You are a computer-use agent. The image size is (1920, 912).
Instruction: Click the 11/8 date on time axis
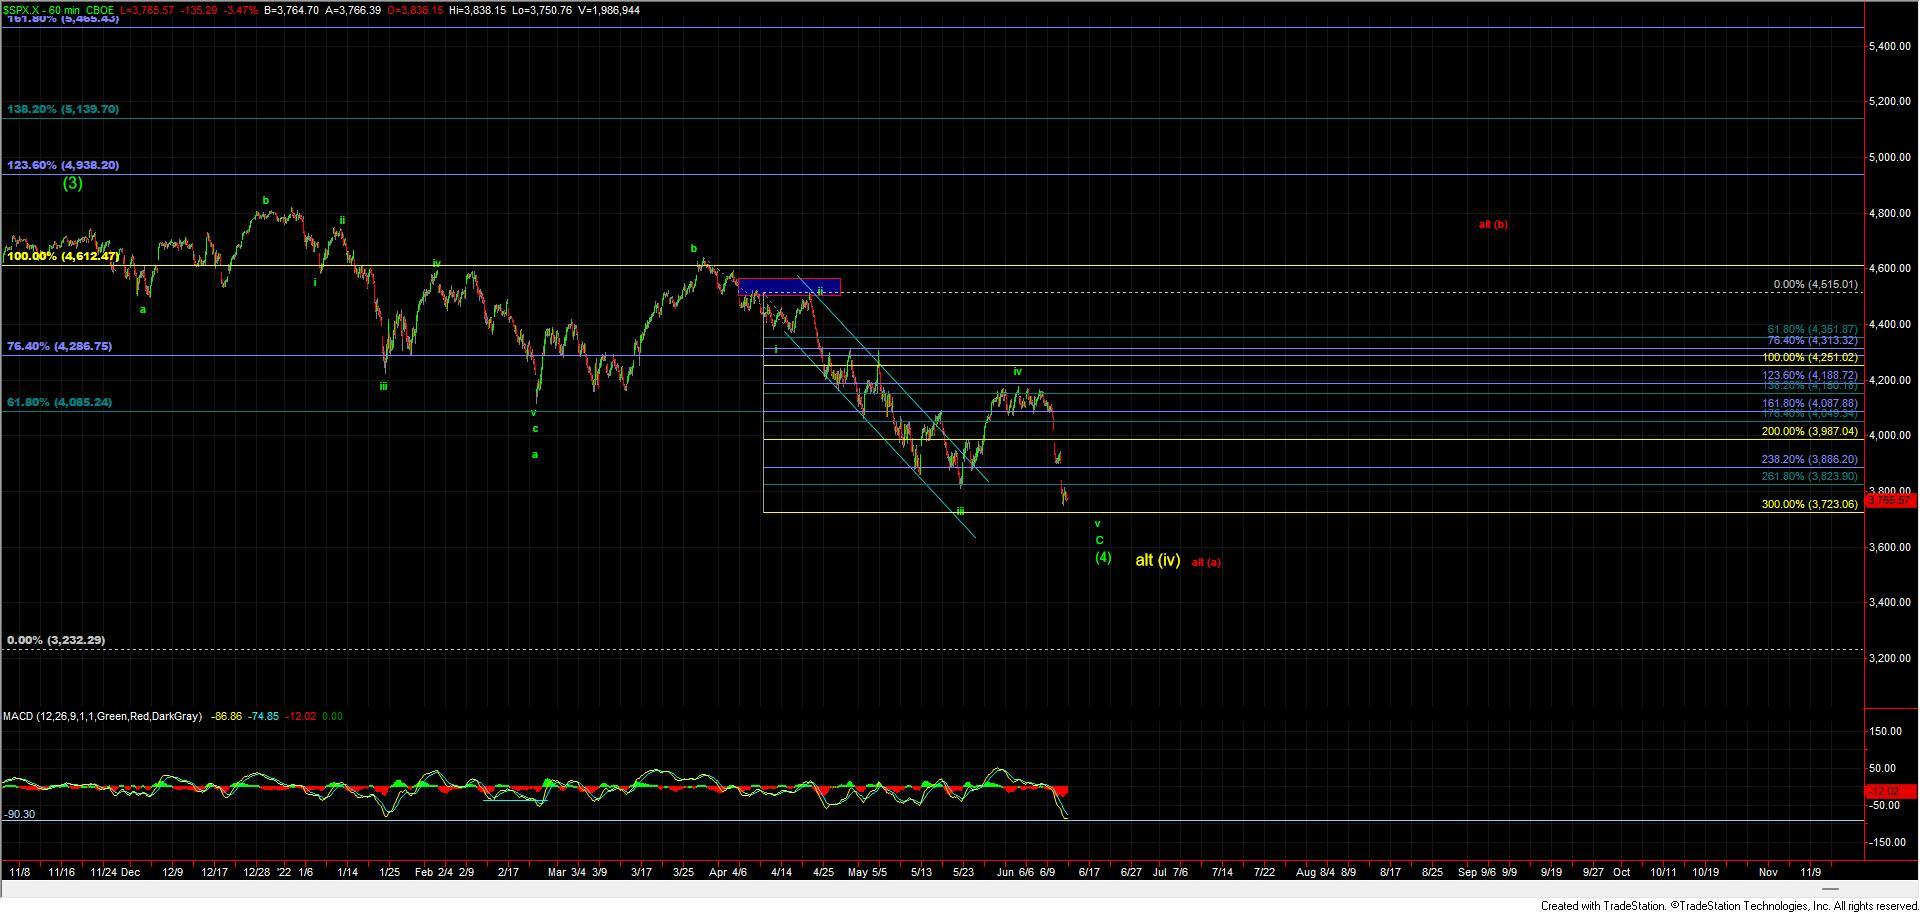tap(19, 872)
